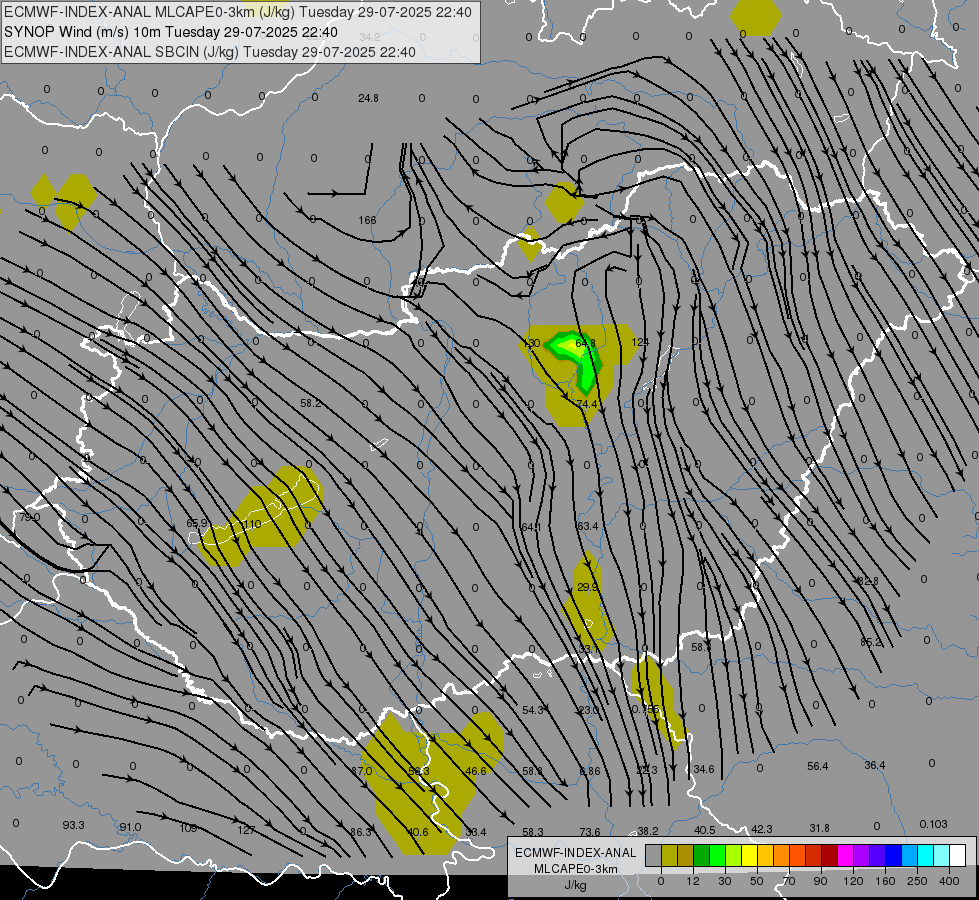Click the map value 87.0
Screen dimensions: 979x900
(362, 771)
